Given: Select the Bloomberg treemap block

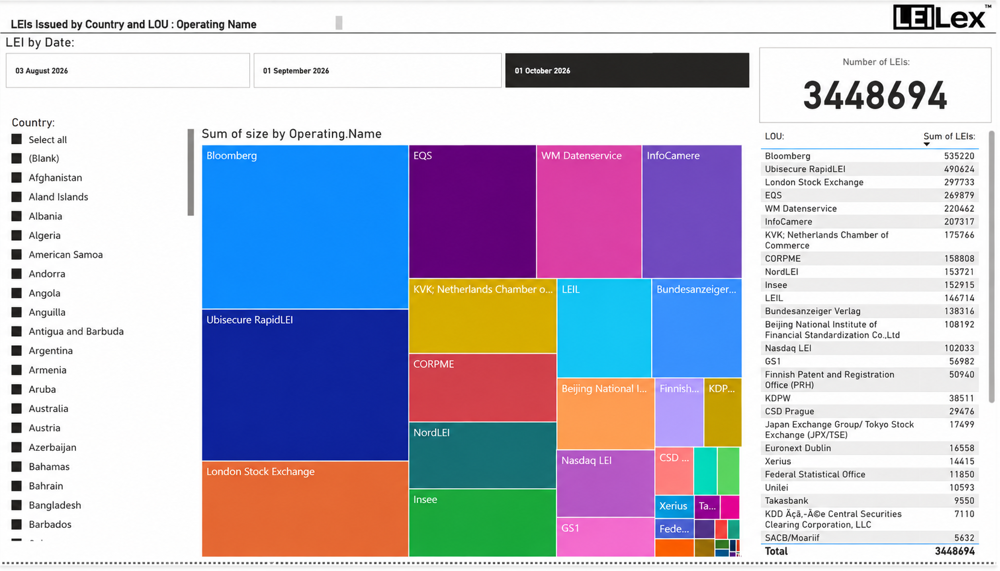Looking at the screenshot, I should 305,227.
